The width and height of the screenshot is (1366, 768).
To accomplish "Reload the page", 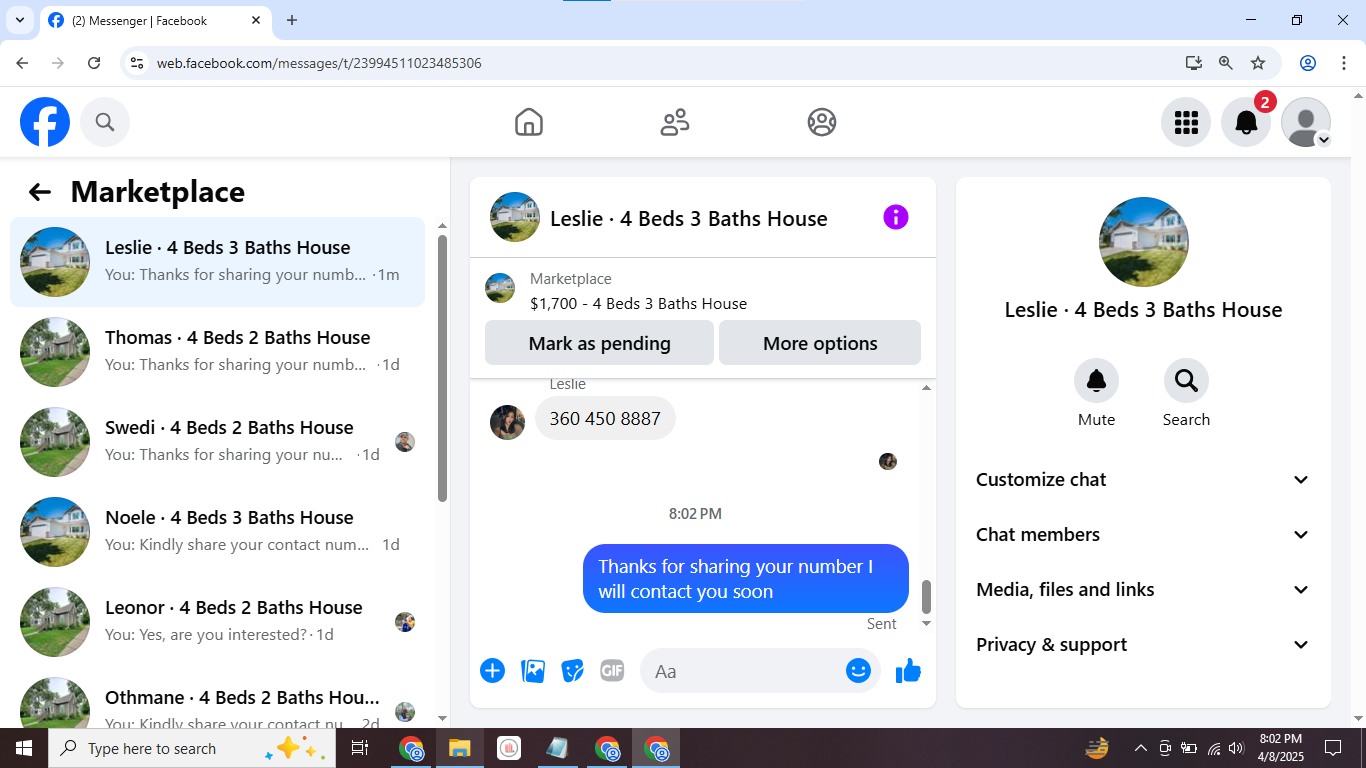I will [94, 63].
